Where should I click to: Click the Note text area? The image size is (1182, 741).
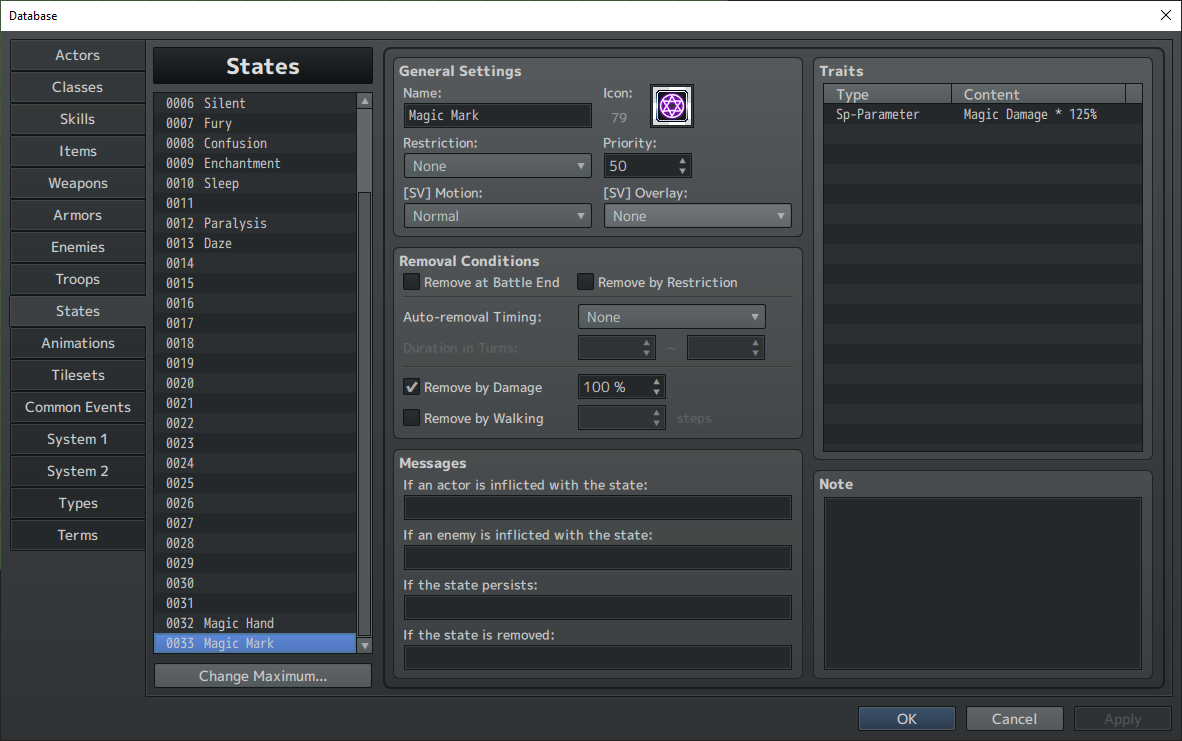[x=983, y=583]
